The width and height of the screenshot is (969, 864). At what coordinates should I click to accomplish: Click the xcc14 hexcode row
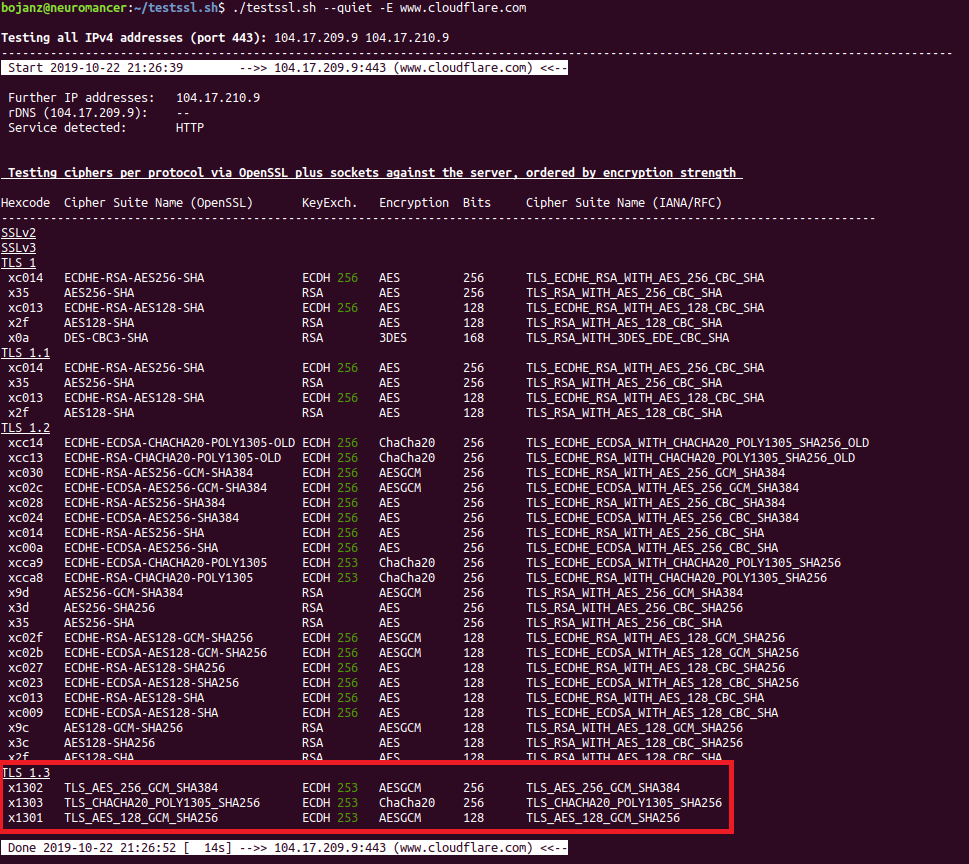point(25,443)
